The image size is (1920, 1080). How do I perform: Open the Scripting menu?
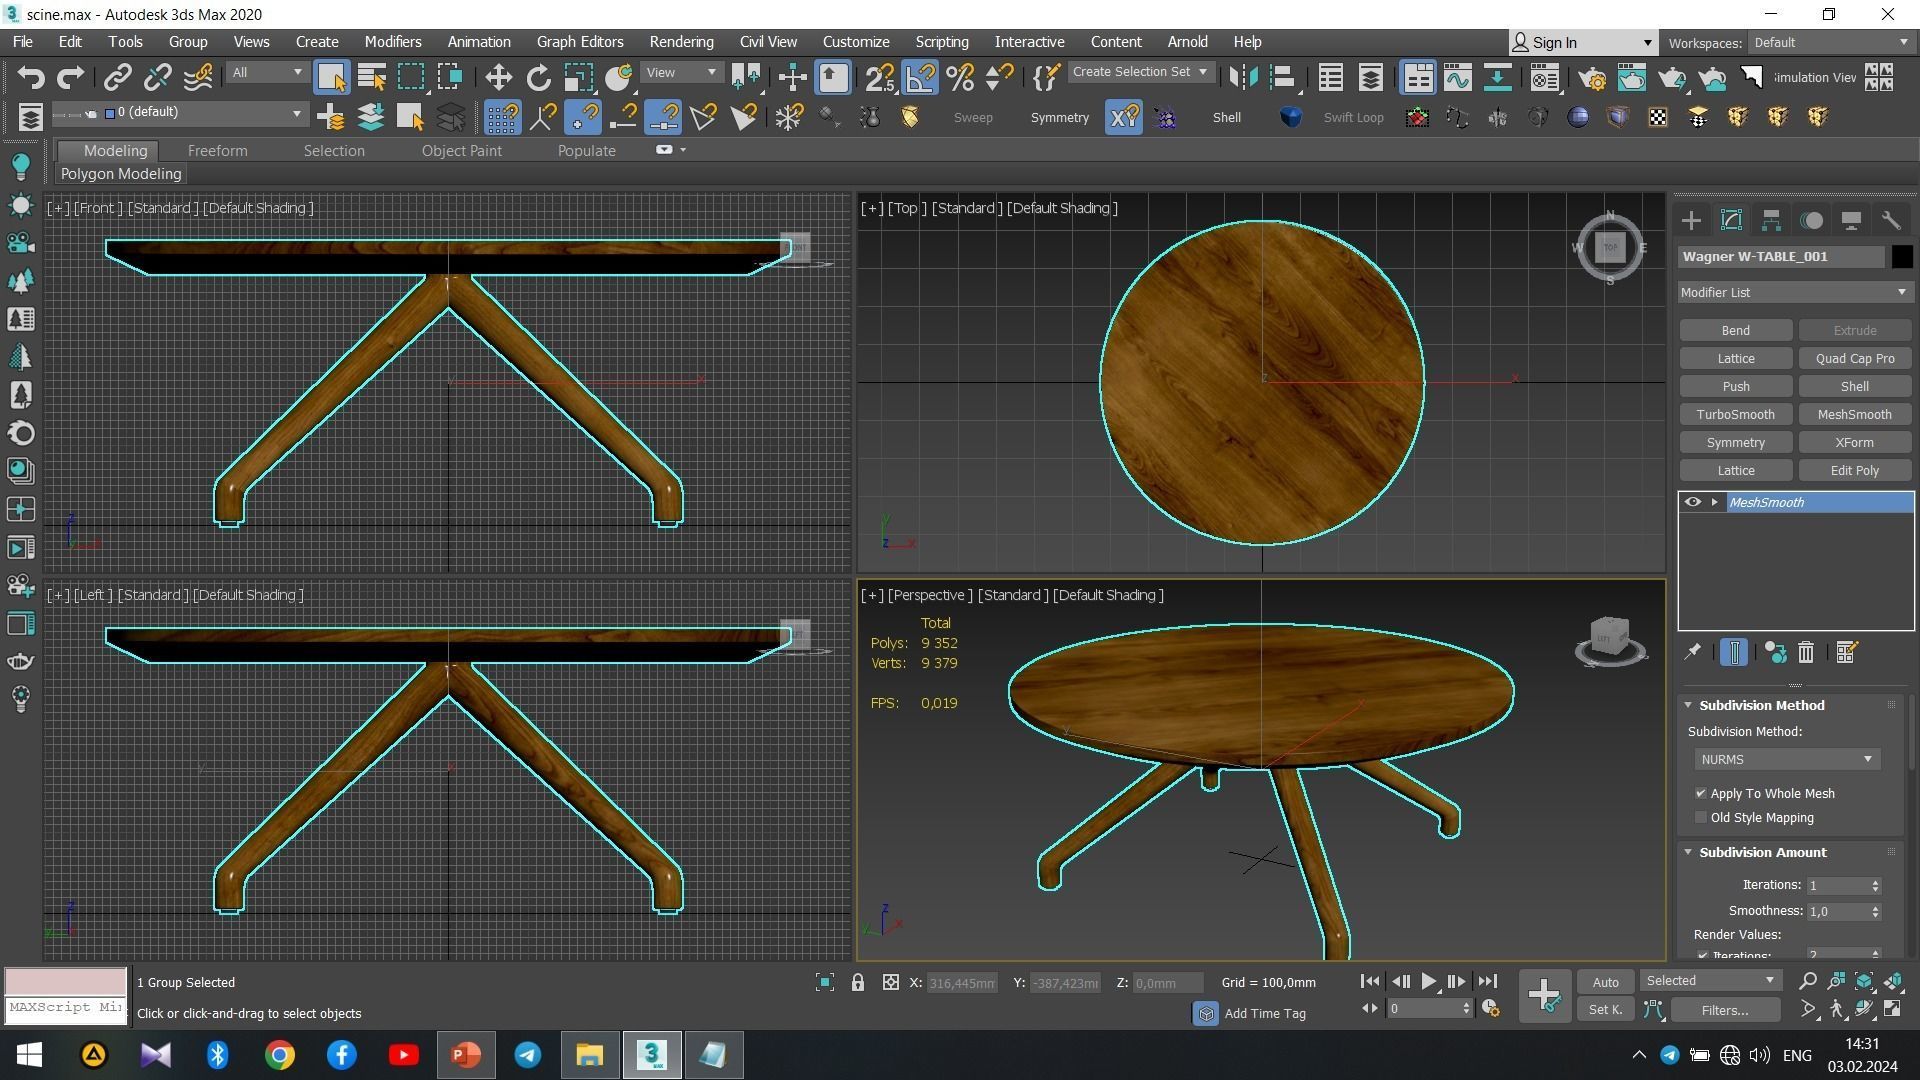tap(941, 42)
